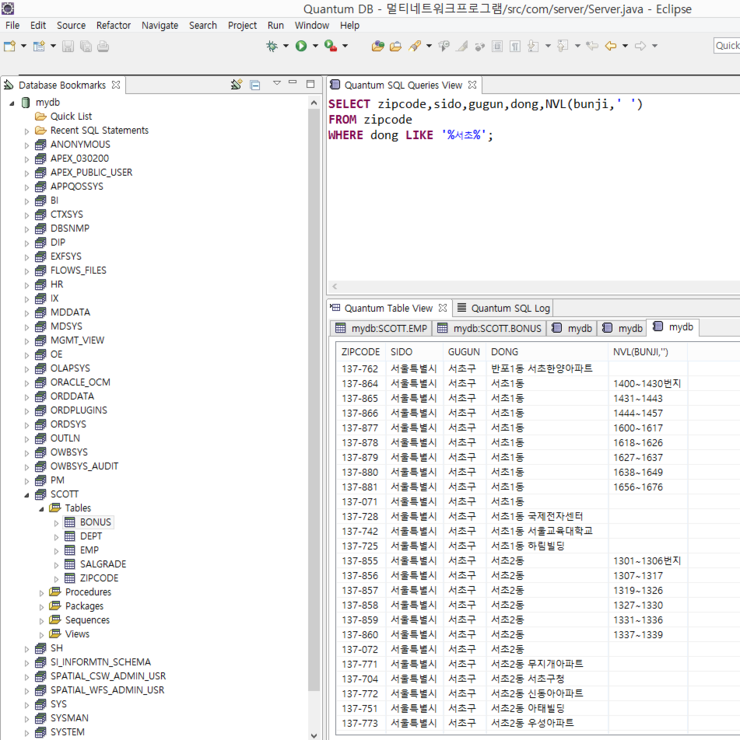This screenshot has width=740, height=740.
Task: Toggle Show Whitespace Characters in toolbar
Action: 514,46
